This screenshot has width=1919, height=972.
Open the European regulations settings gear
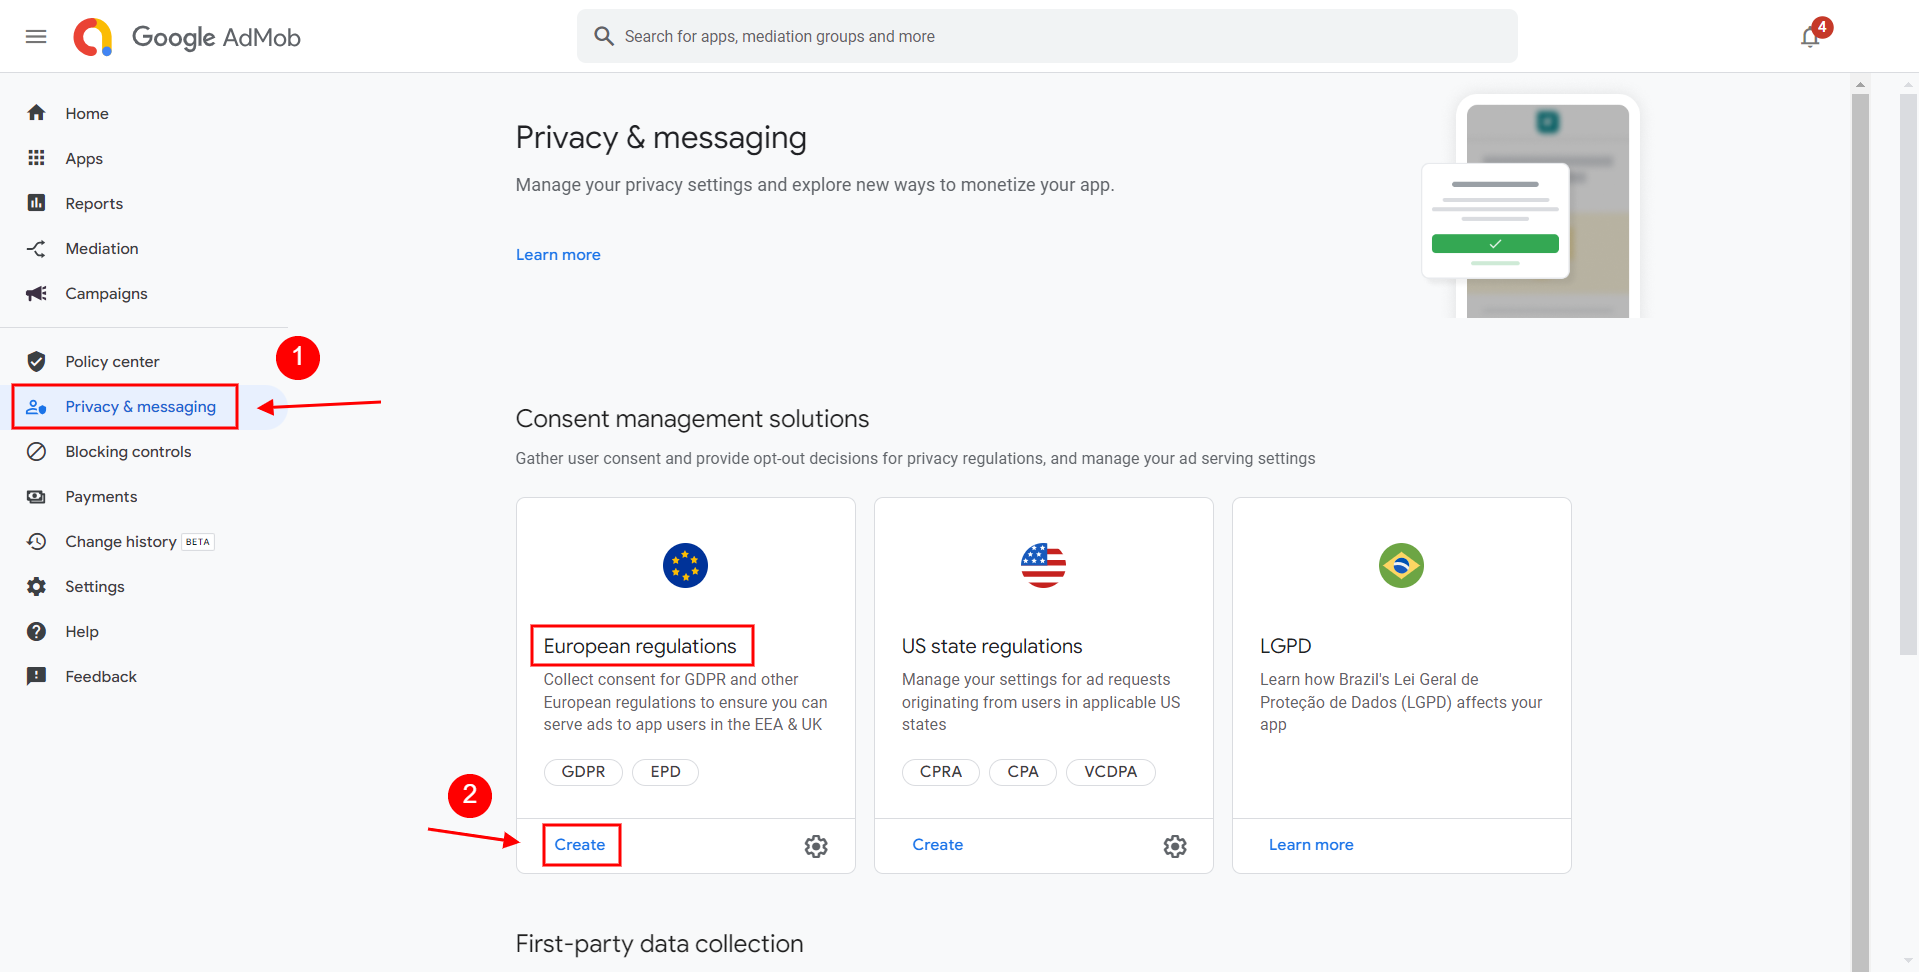(816, 846)
